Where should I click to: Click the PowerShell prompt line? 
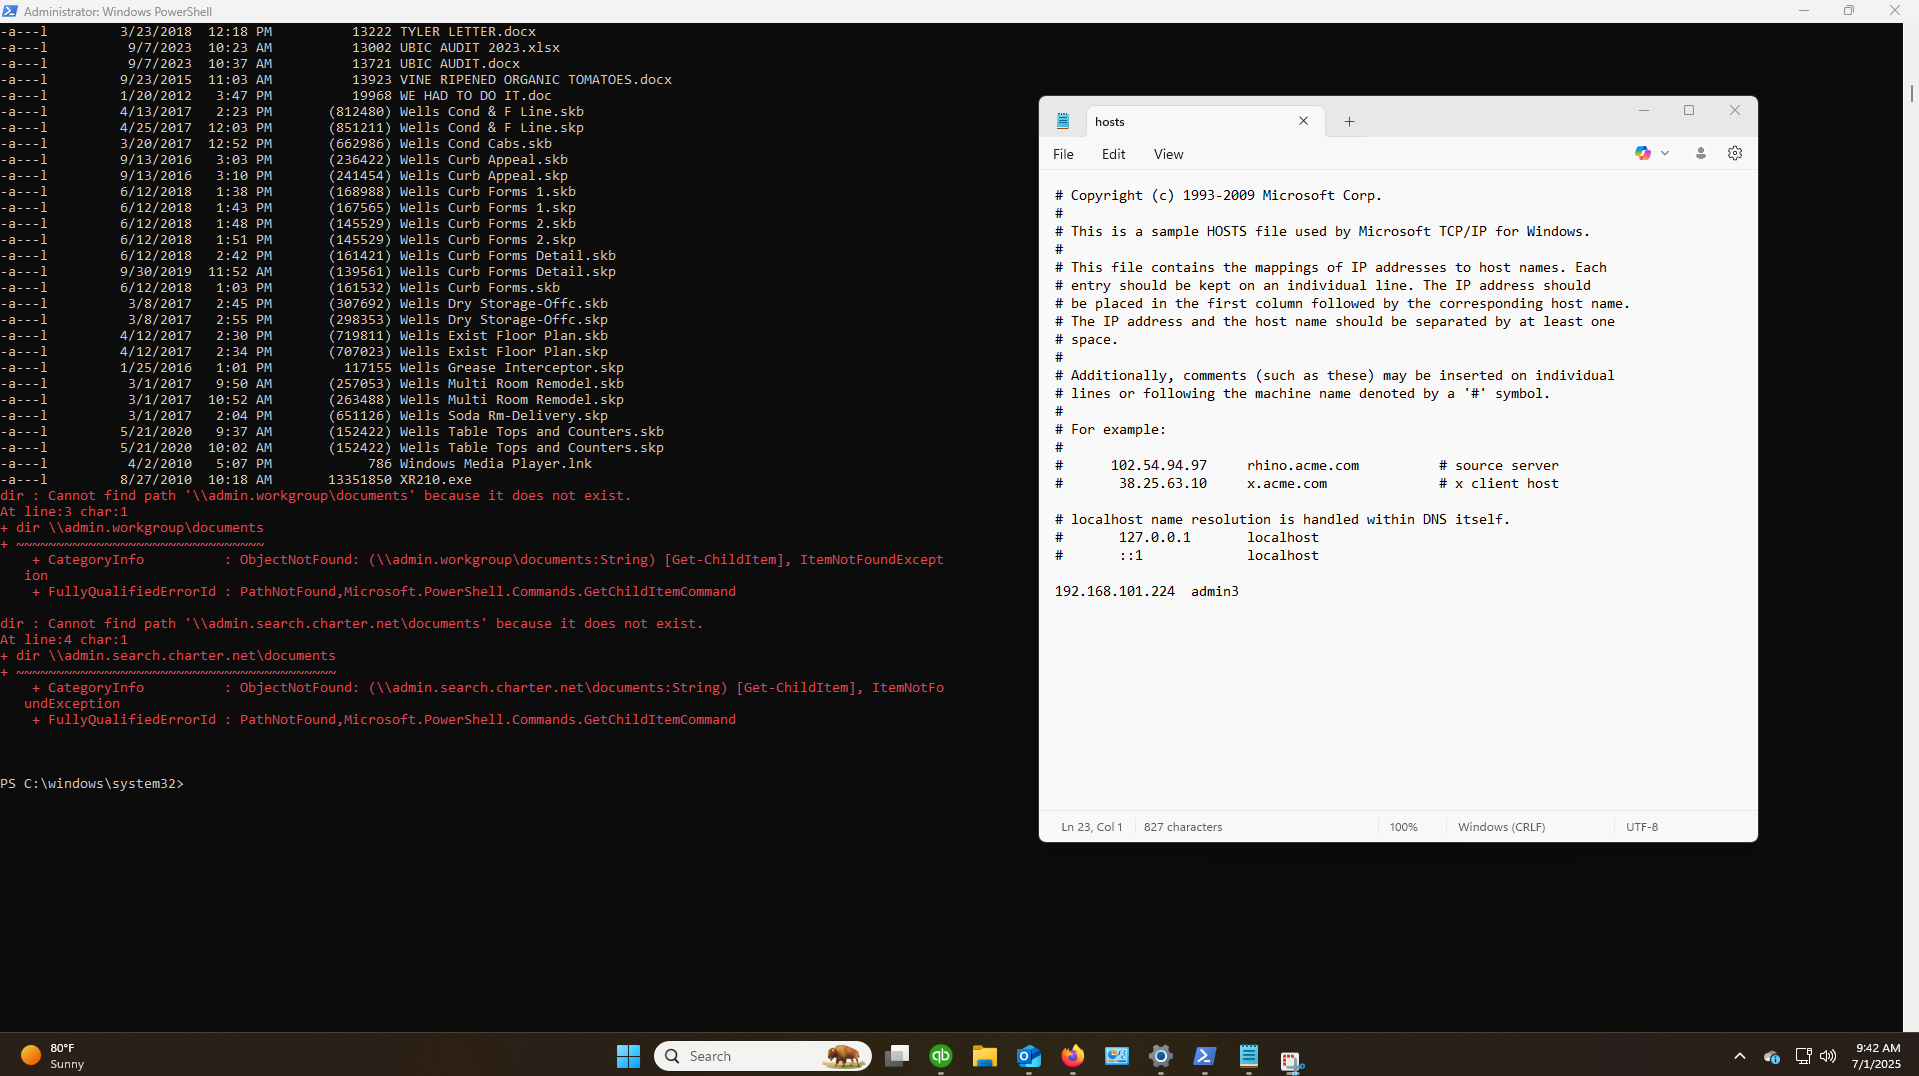point(92,783)
